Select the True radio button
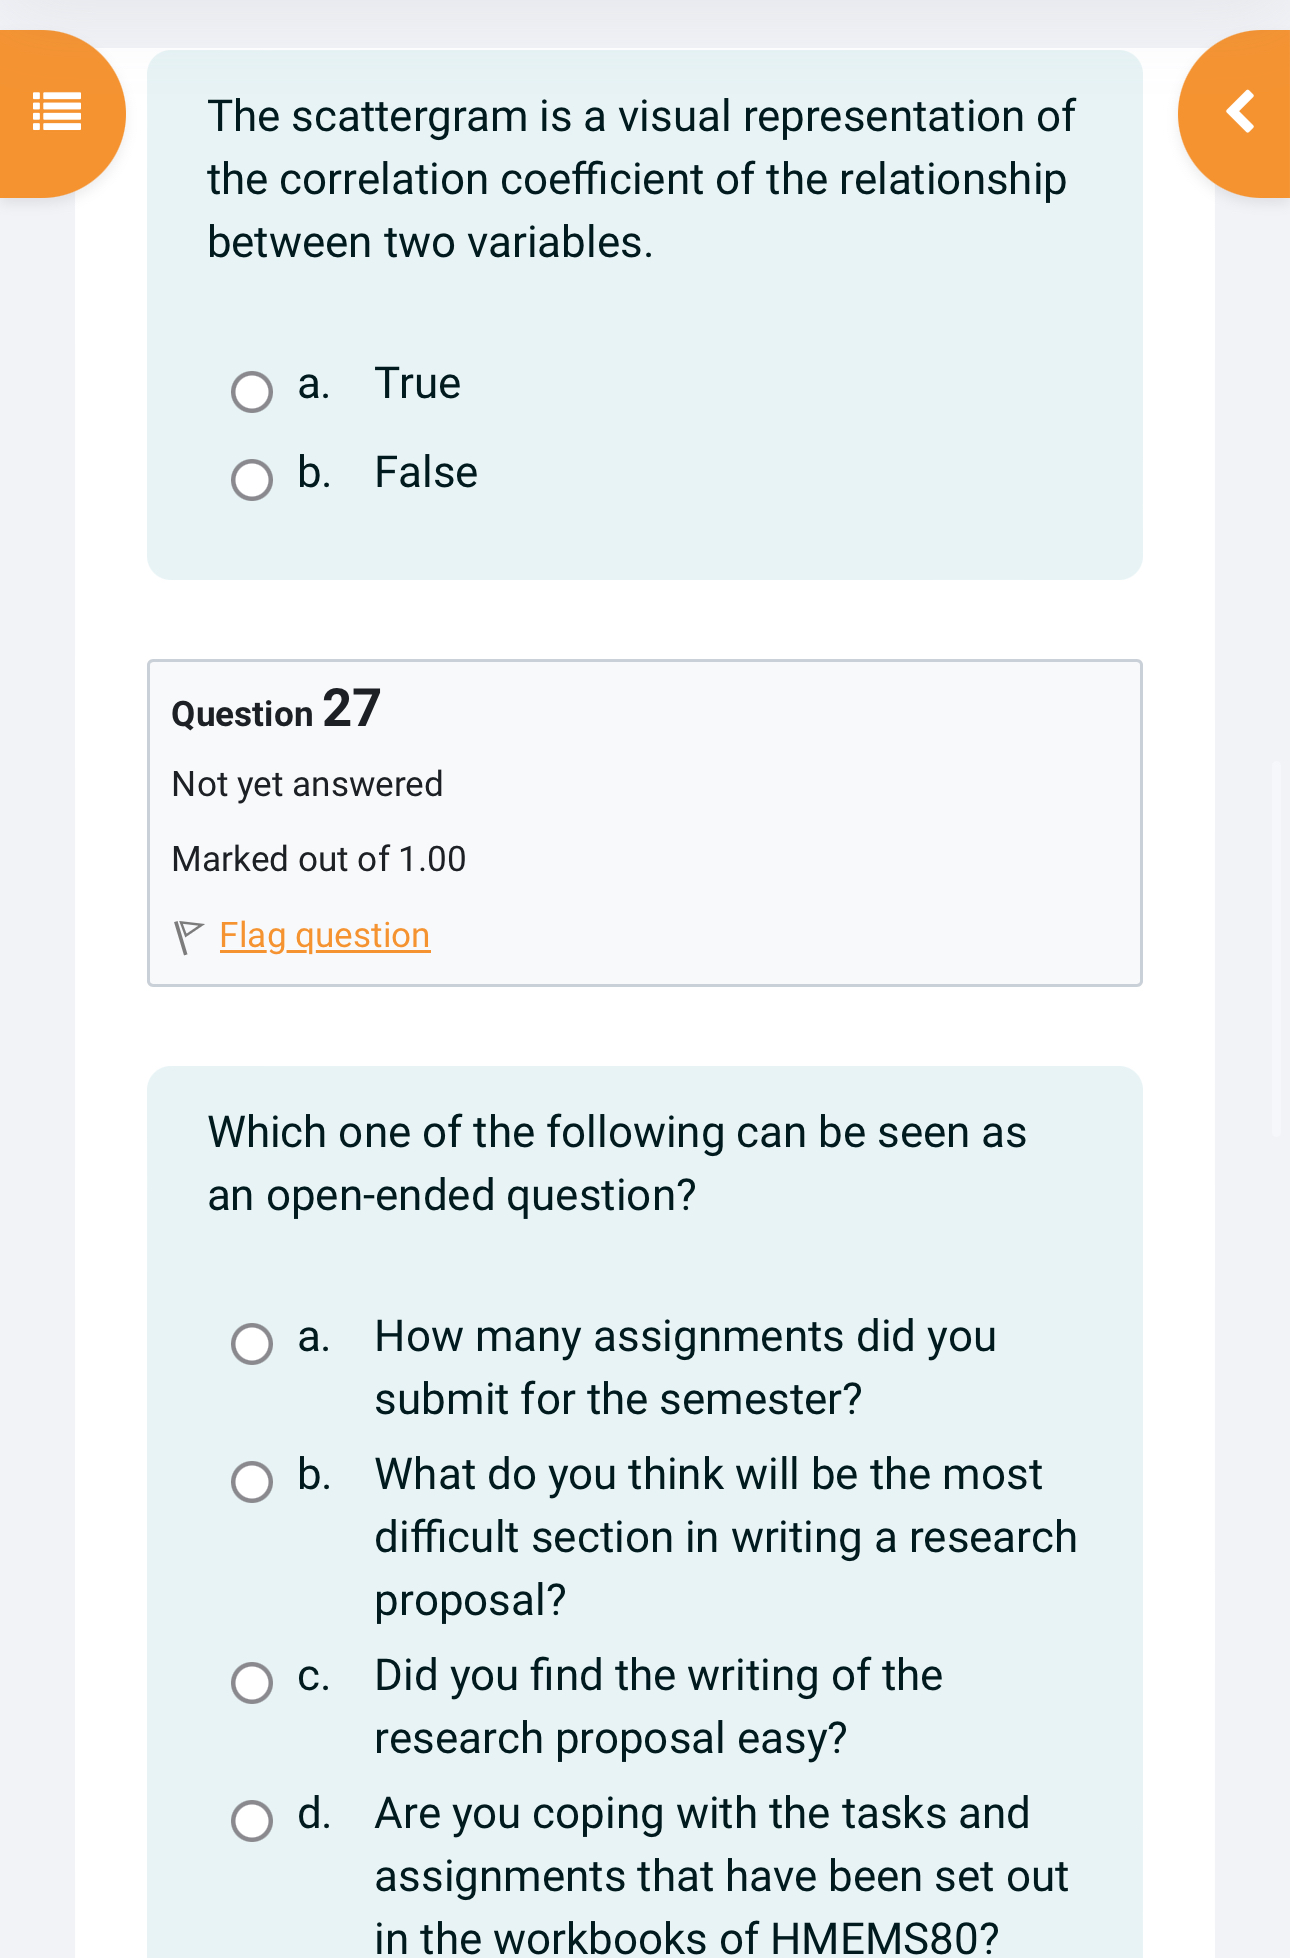 pyautogui.click(x=252, y=392)
